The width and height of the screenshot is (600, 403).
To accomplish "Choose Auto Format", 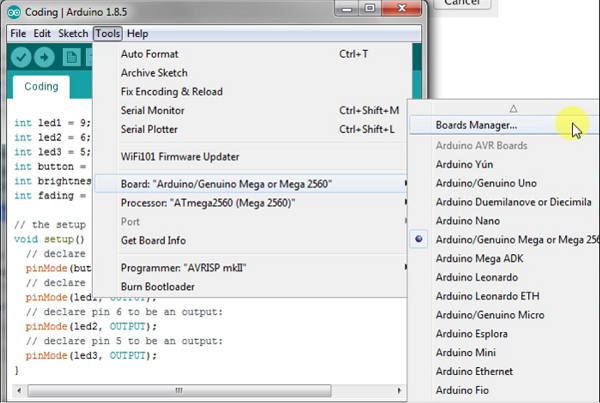I will (251, 54).
